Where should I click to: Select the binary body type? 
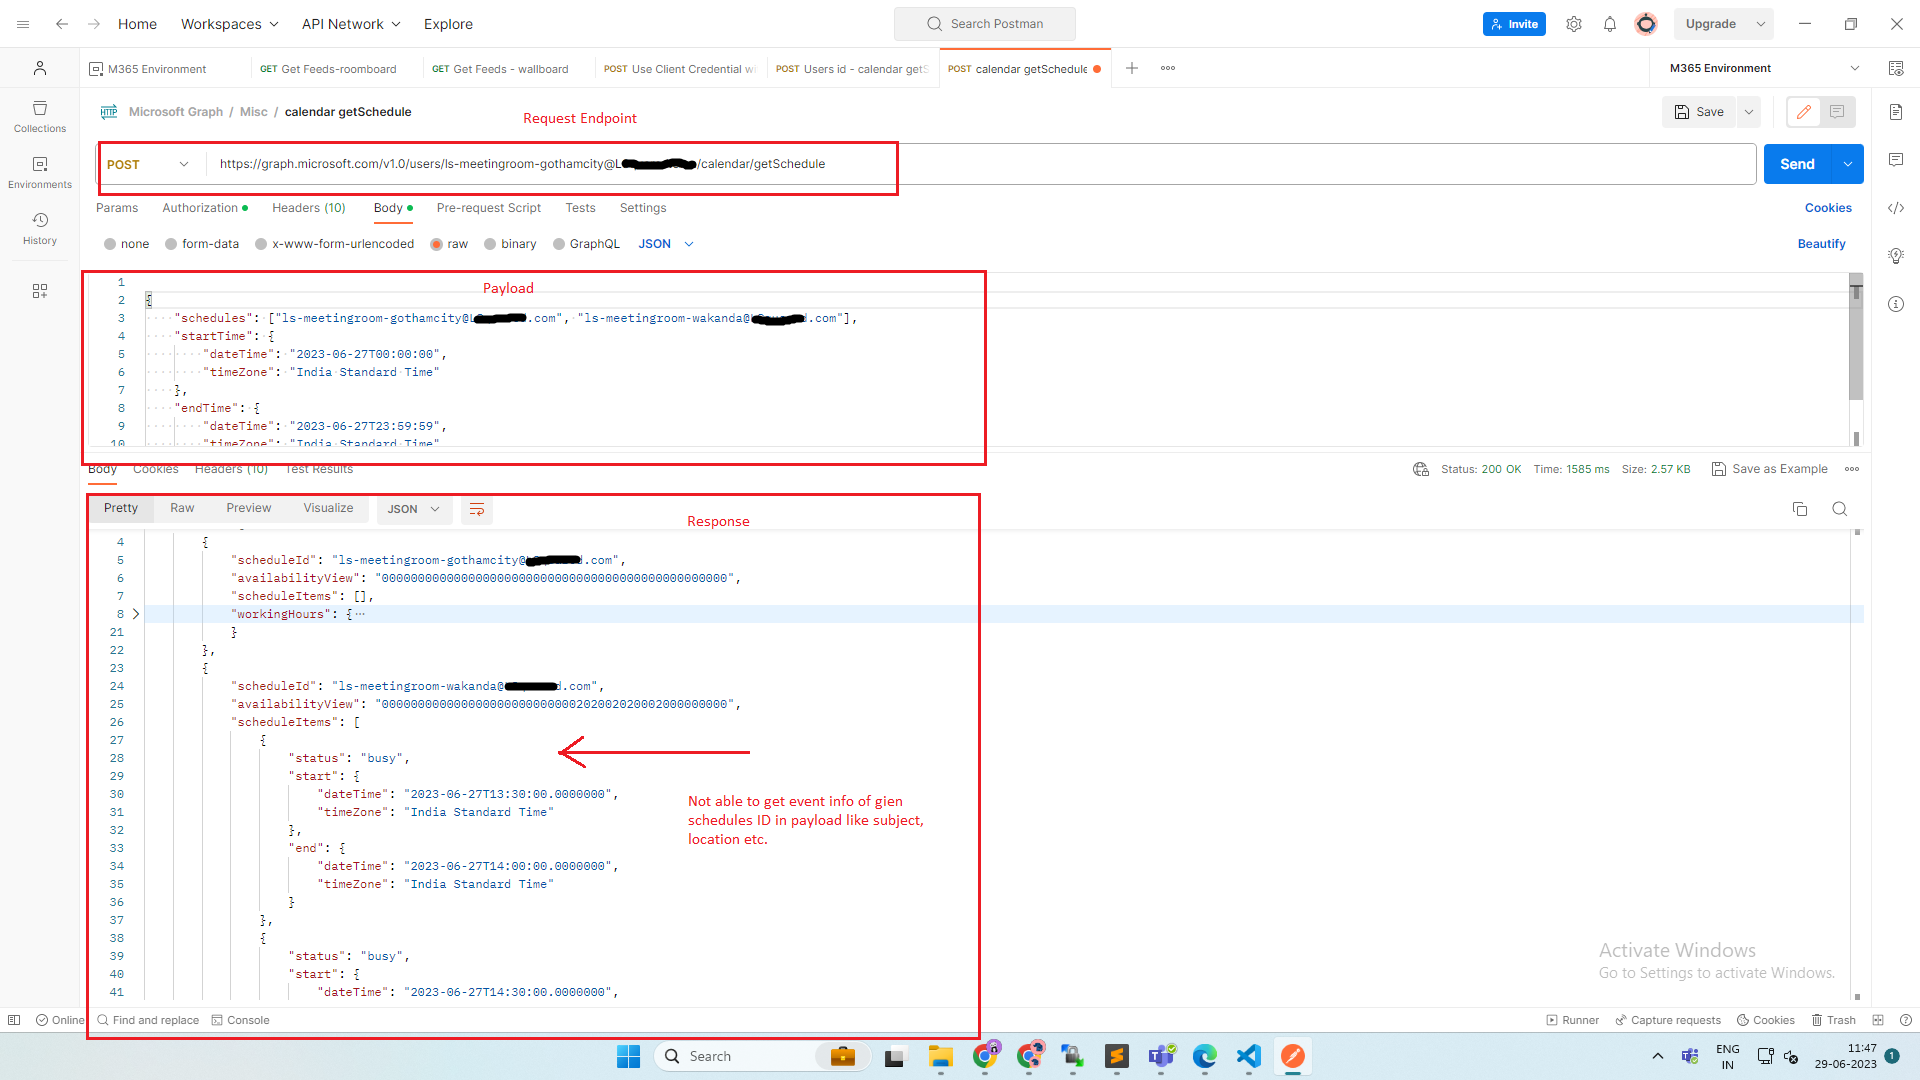point(510,244)
